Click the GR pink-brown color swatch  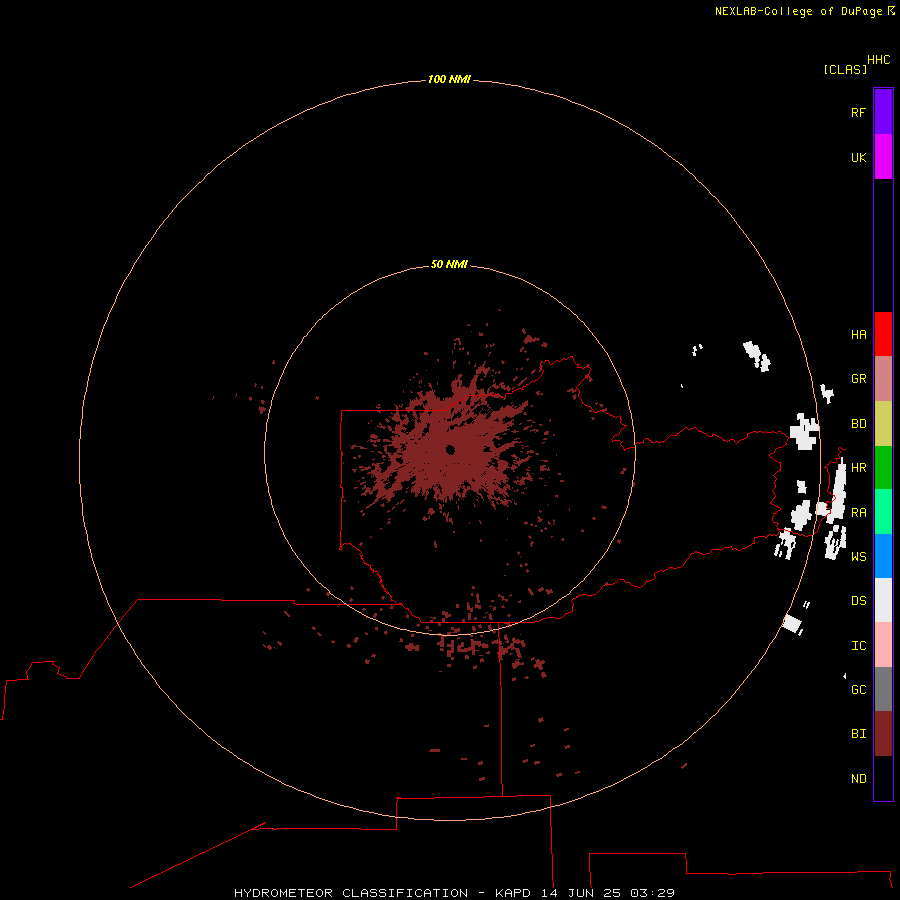click(883, 379)
